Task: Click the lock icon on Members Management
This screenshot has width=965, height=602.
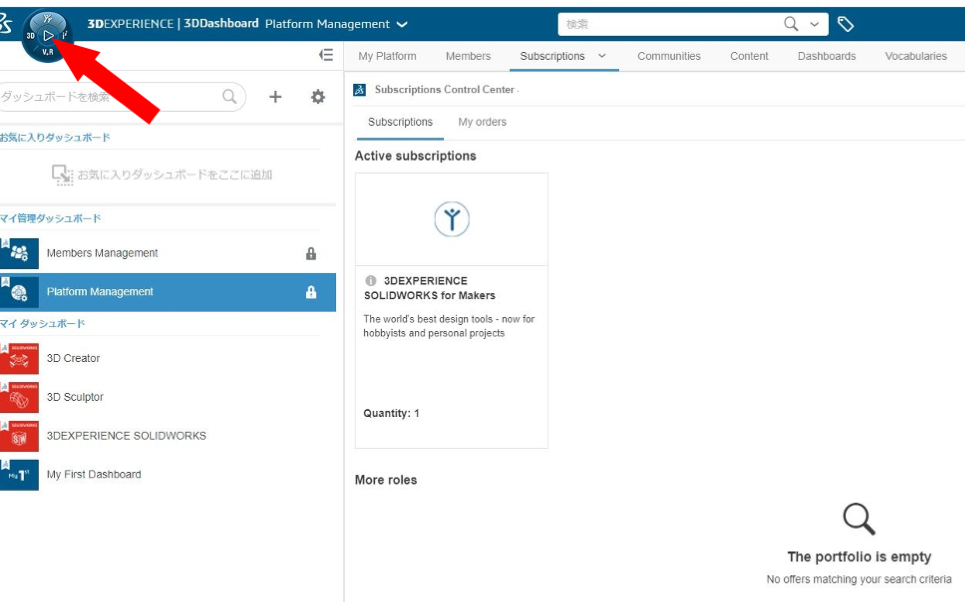Action: [311, 254]
